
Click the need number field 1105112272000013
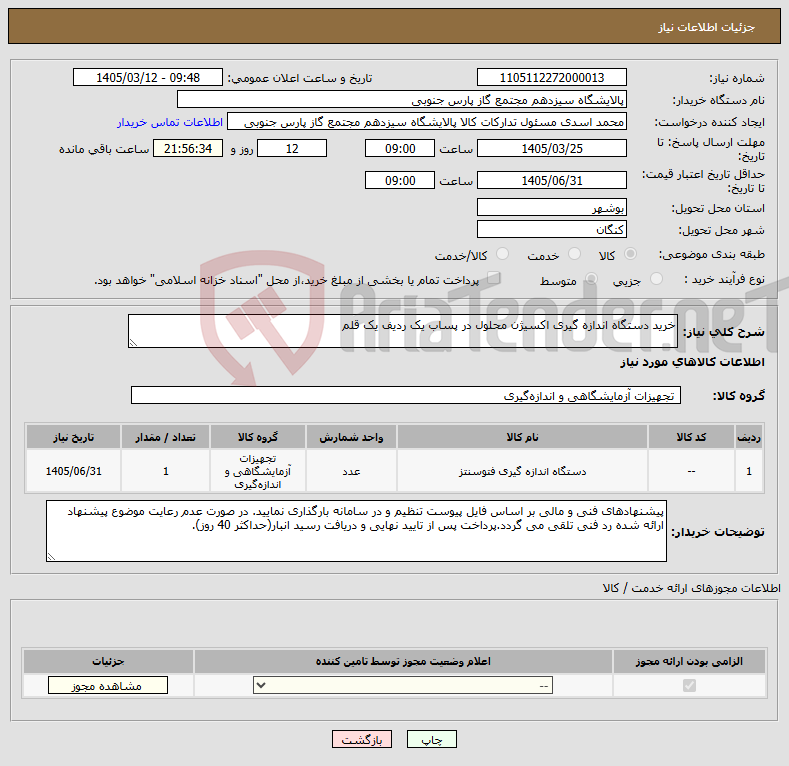tap(551, 78)
